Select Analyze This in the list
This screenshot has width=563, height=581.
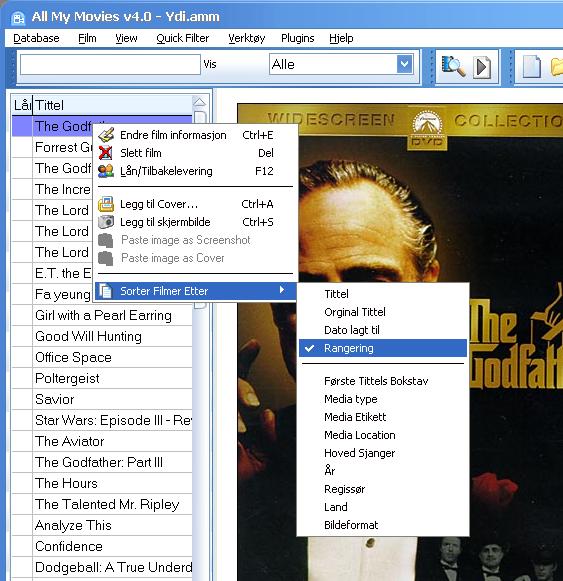point(102,525)
